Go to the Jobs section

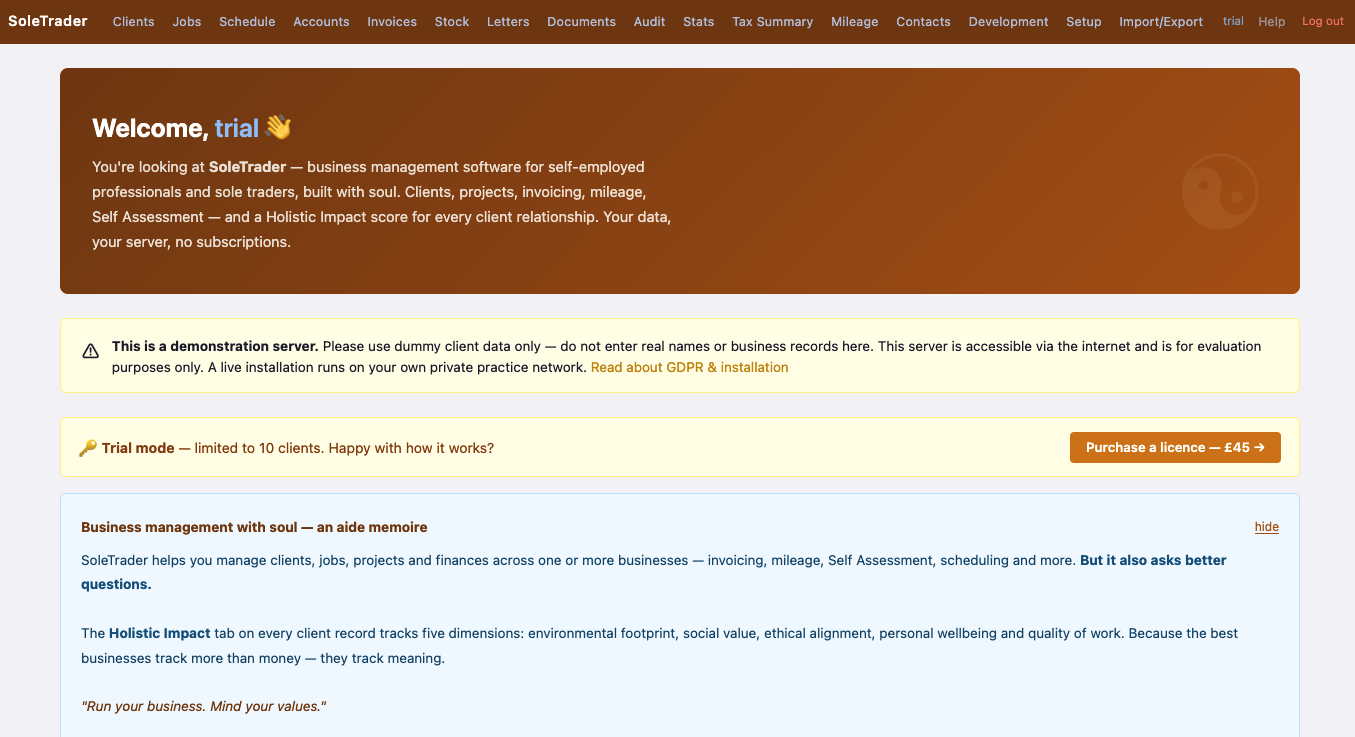coord(187,21)
